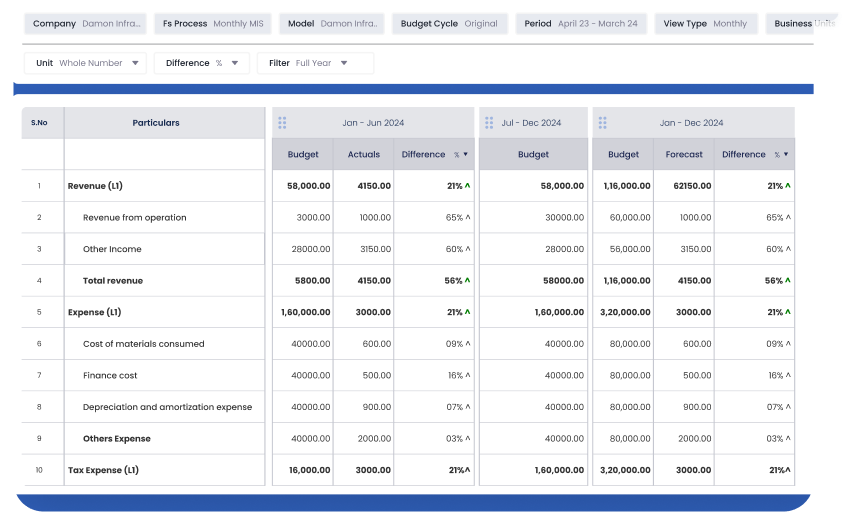Image resolution: width=845 pixels, height=518 pixels.
Task: Click the Actuals column header
Action: tap(364, 154)
